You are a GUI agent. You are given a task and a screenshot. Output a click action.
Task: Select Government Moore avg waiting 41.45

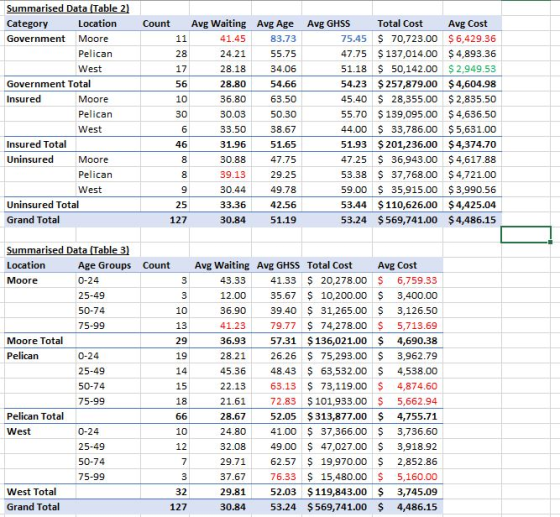(x=232, y=39)
